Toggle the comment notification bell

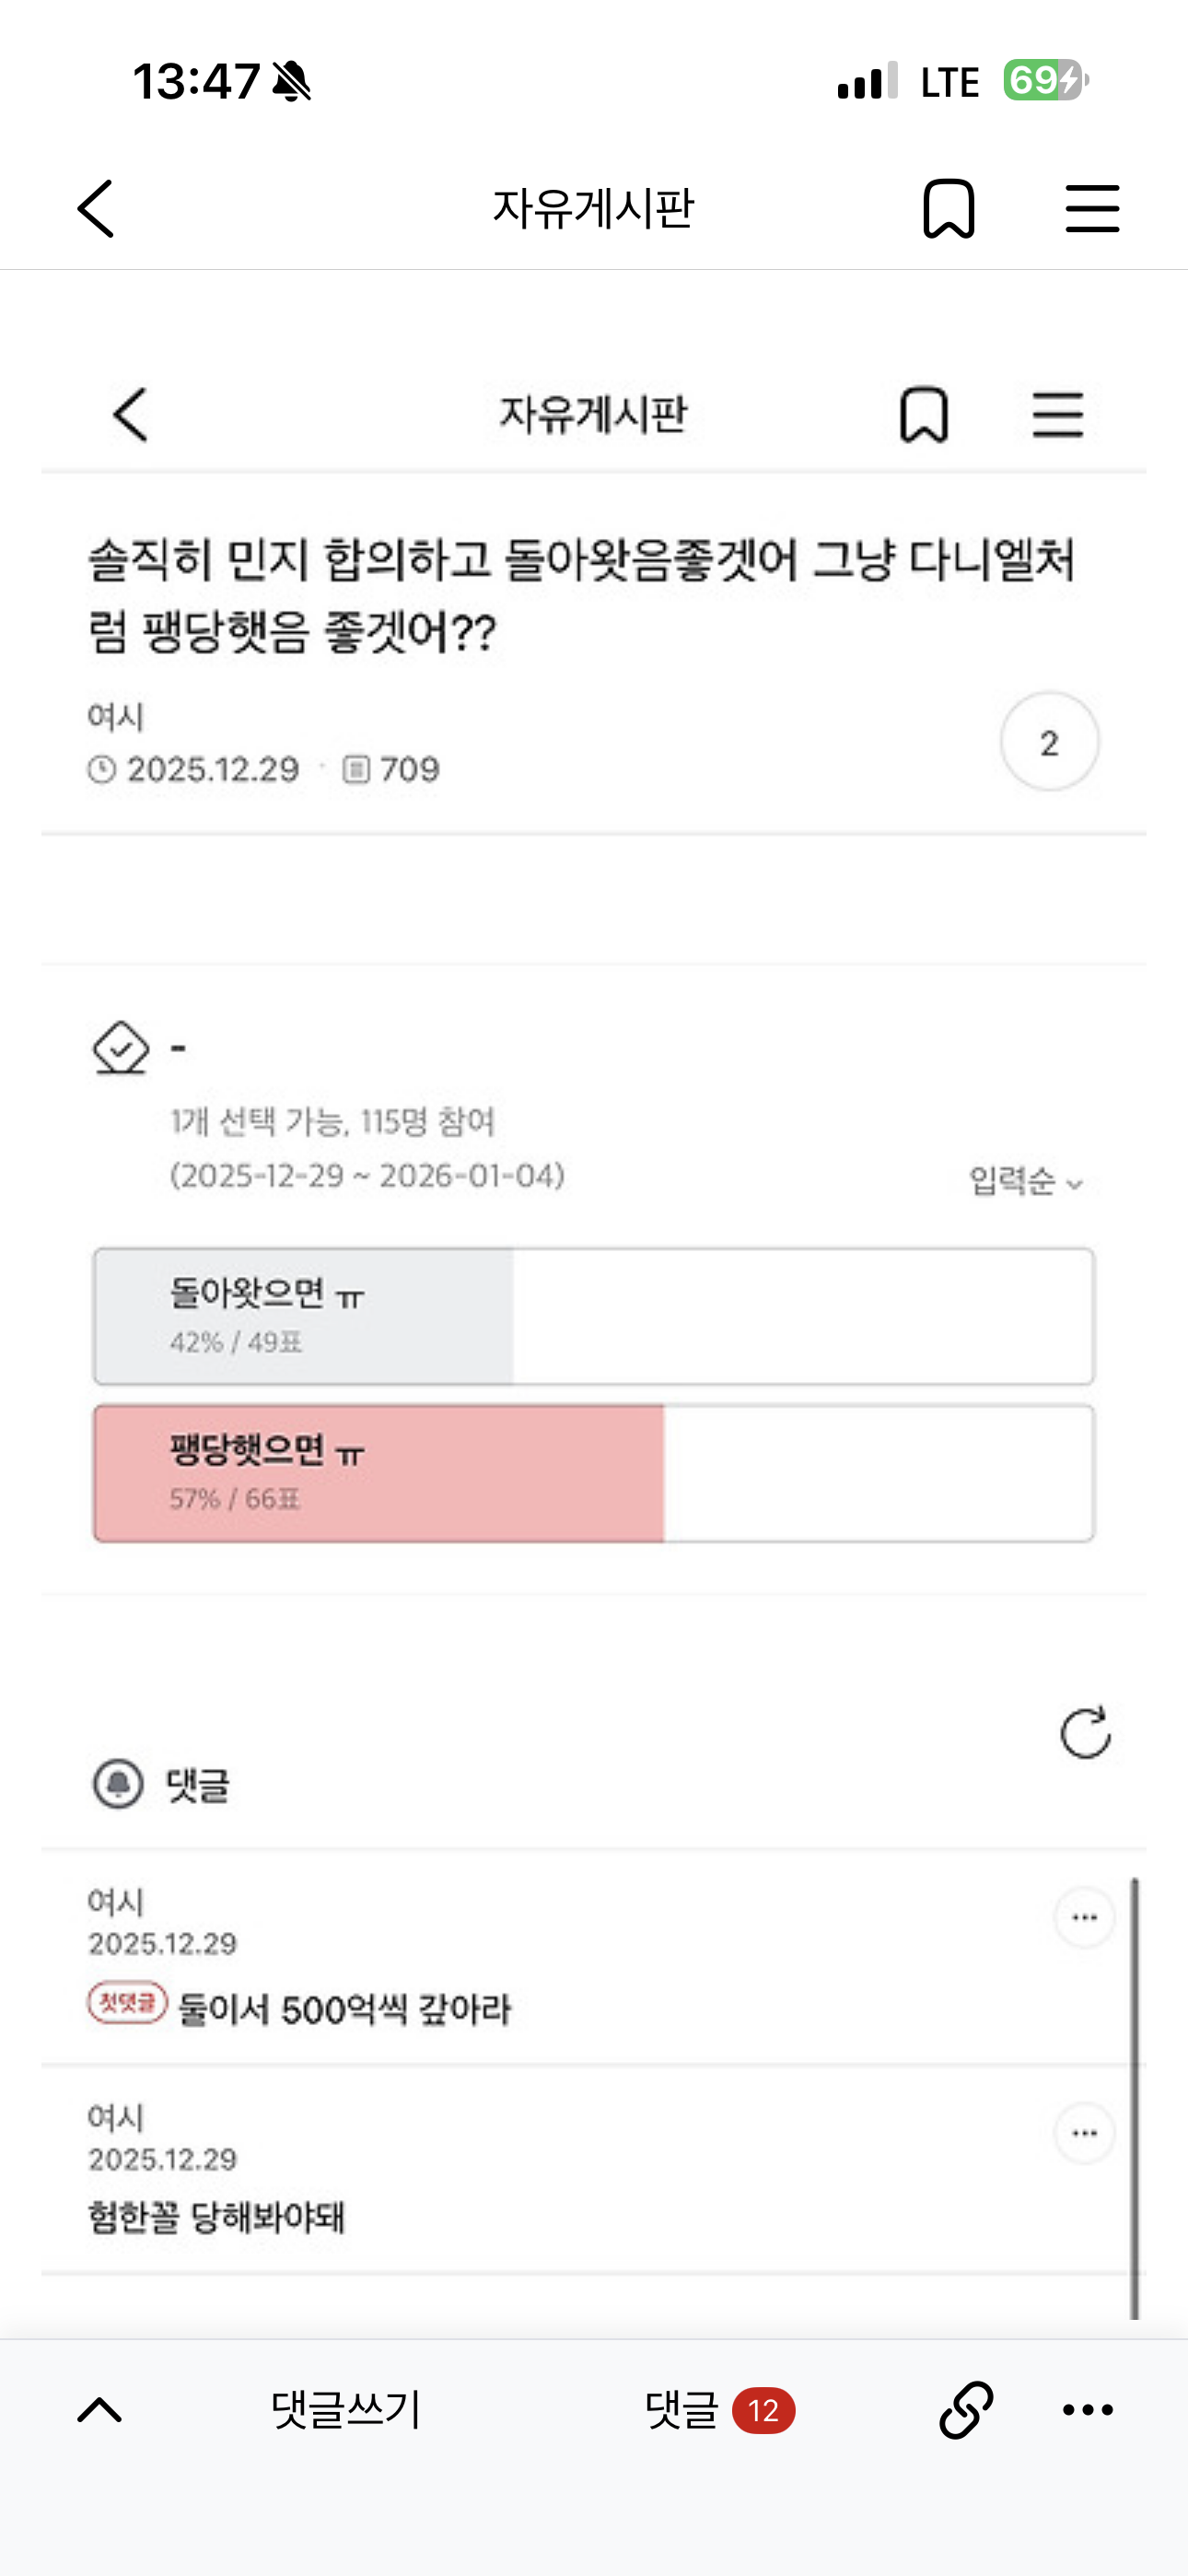118,1784
